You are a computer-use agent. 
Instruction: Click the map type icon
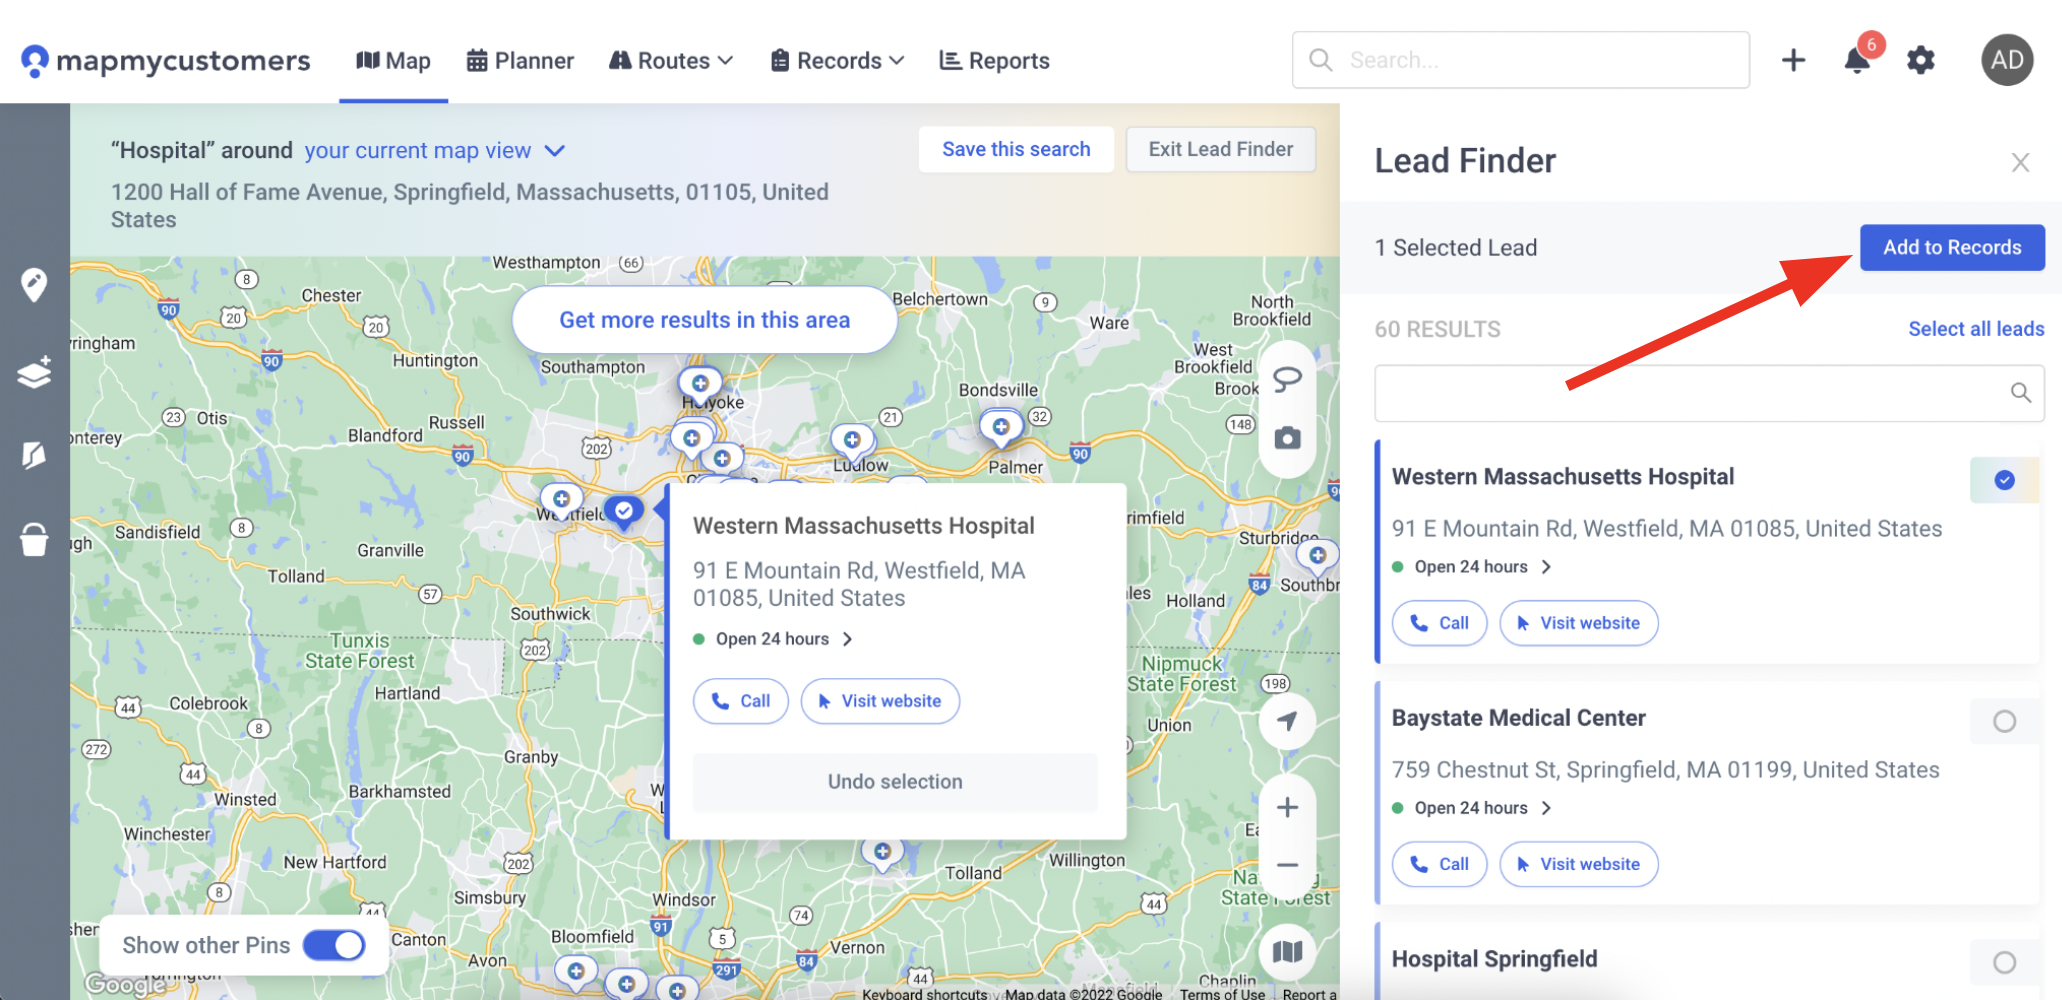(1287, 951)
